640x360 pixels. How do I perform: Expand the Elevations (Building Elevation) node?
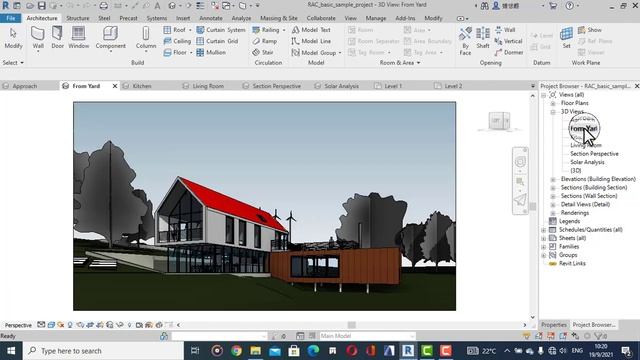[x=553, y=180]
